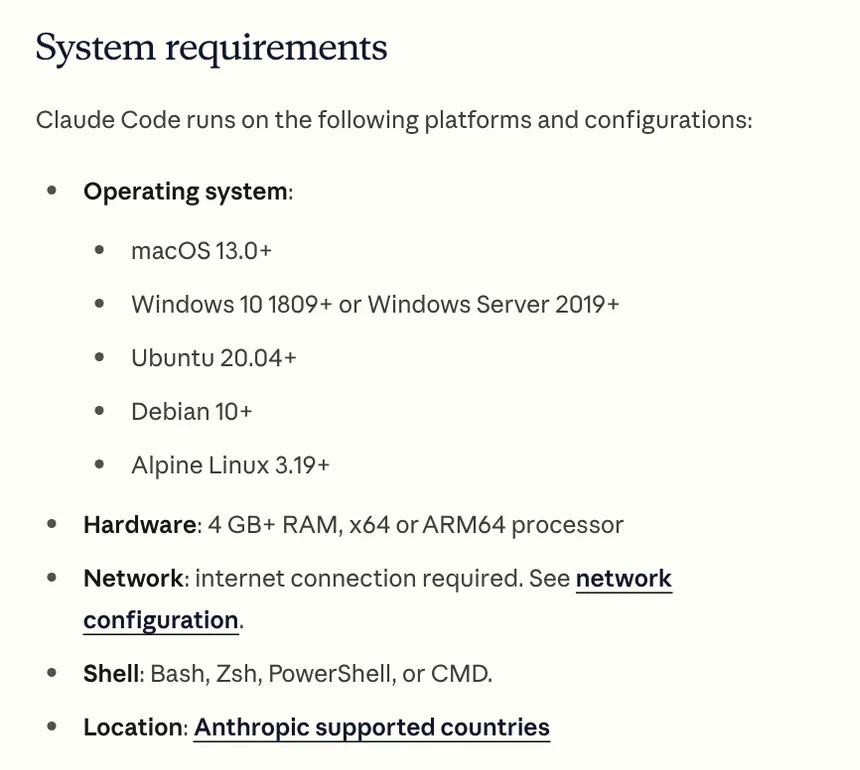Screen dimensions: 860x770
Task: Click the Alpine Linux 3.19+ item
Action: coord(230,465)
